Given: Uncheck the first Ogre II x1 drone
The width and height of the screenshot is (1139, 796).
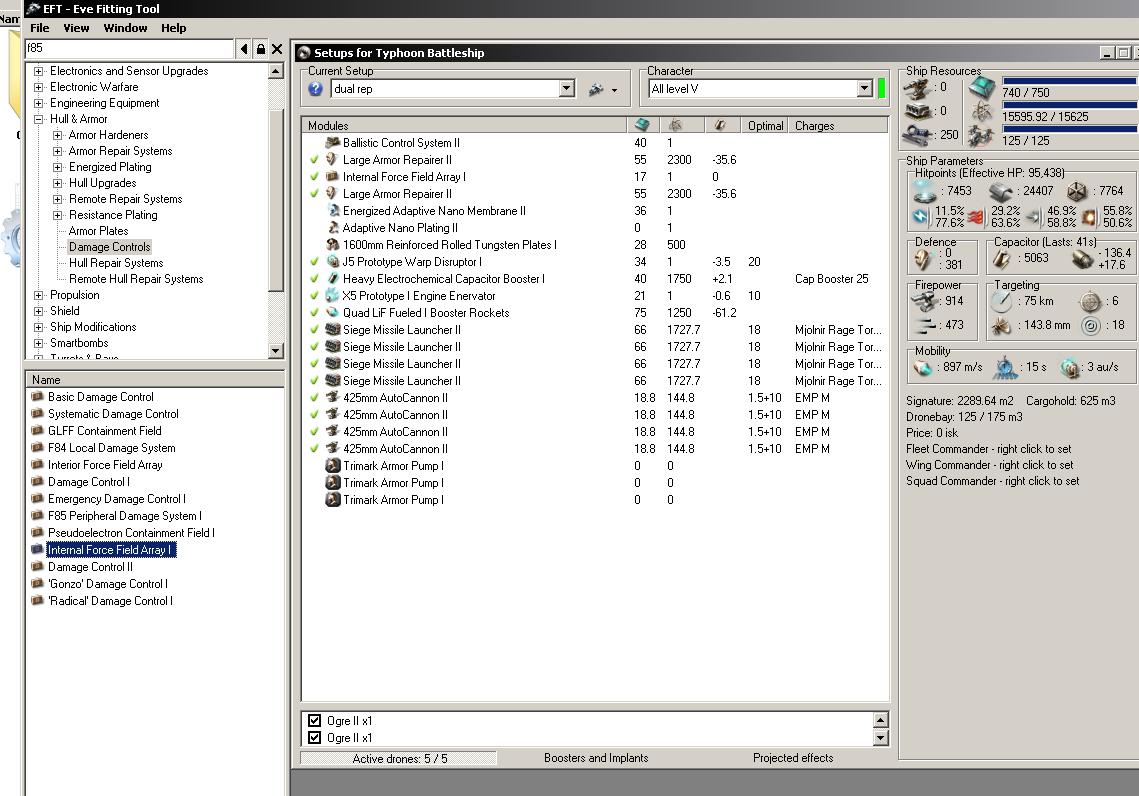Looking at the screenshot, I should 315,721.
